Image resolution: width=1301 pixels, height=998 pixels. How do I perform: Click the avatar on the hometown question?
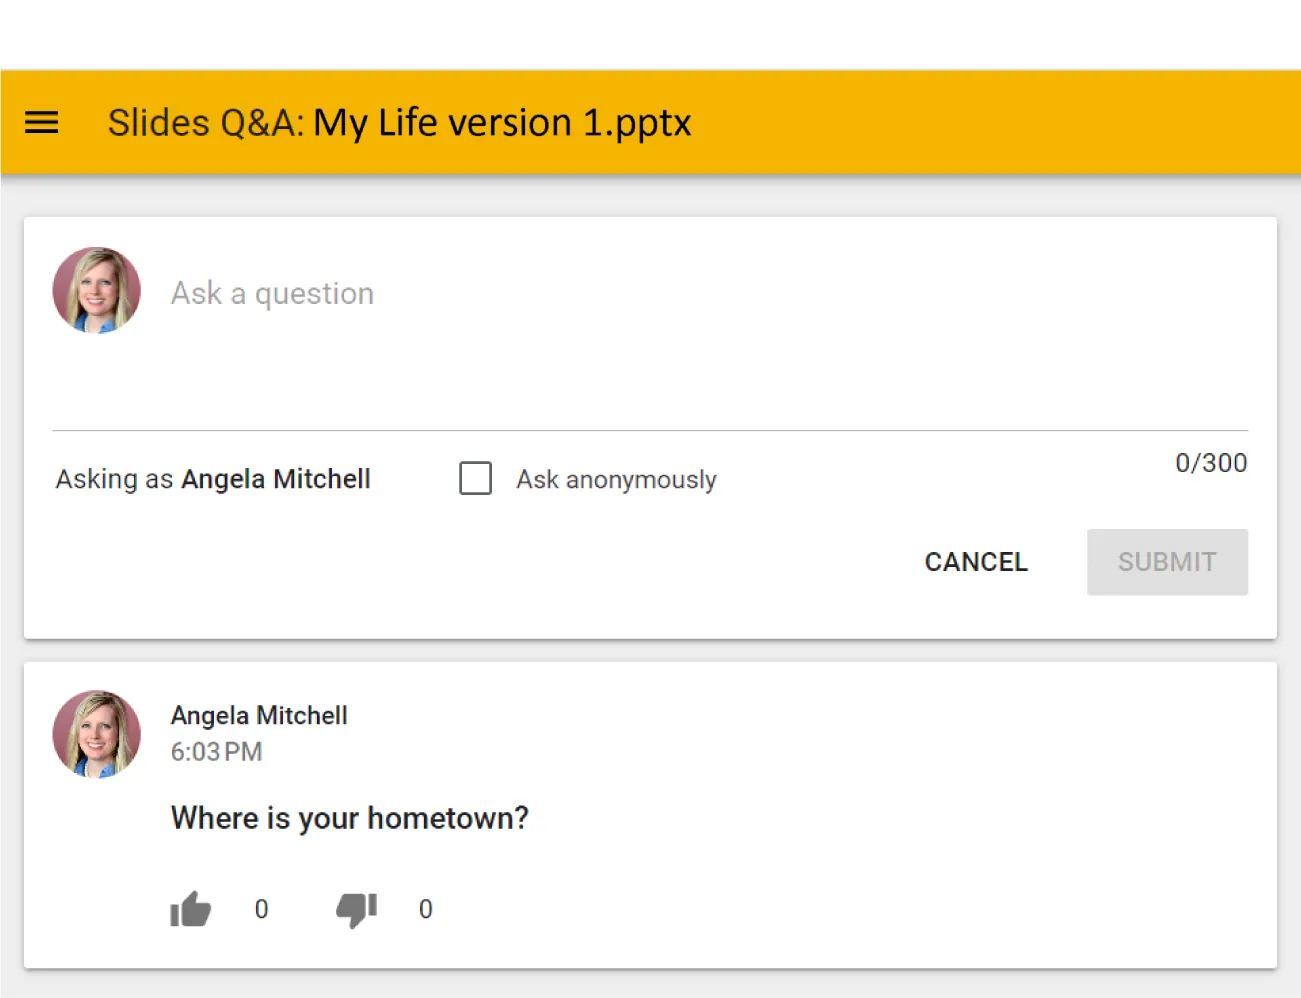[96, 733]
